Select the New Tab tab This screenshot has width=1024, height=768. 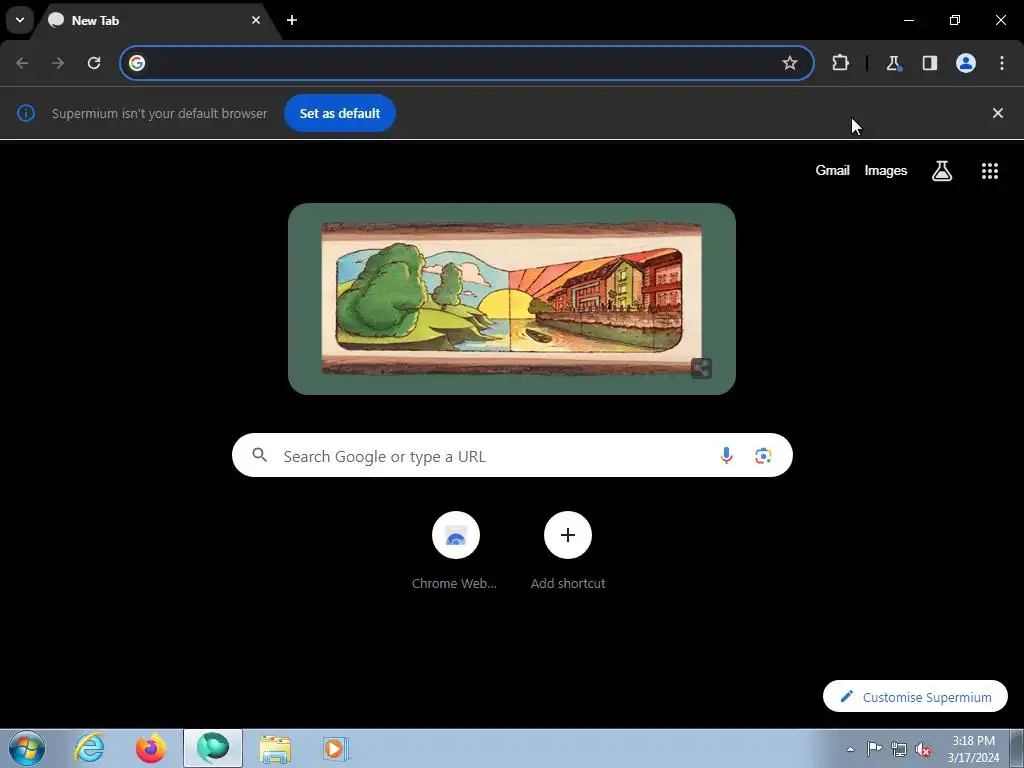(157, 20)
